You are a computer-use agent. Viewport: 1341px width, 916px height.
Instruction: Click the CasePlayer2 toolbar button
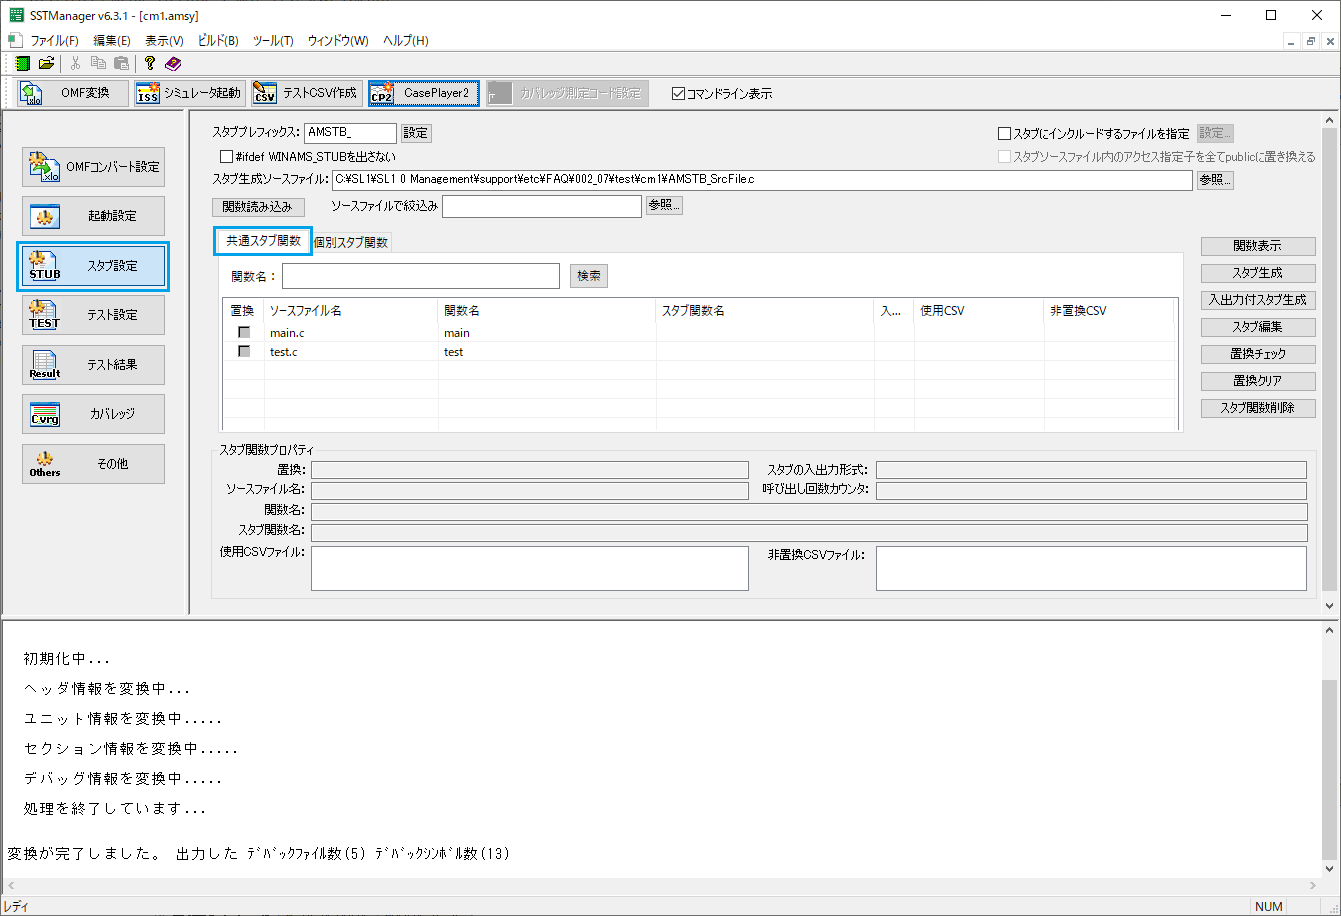tap(424, 93)
